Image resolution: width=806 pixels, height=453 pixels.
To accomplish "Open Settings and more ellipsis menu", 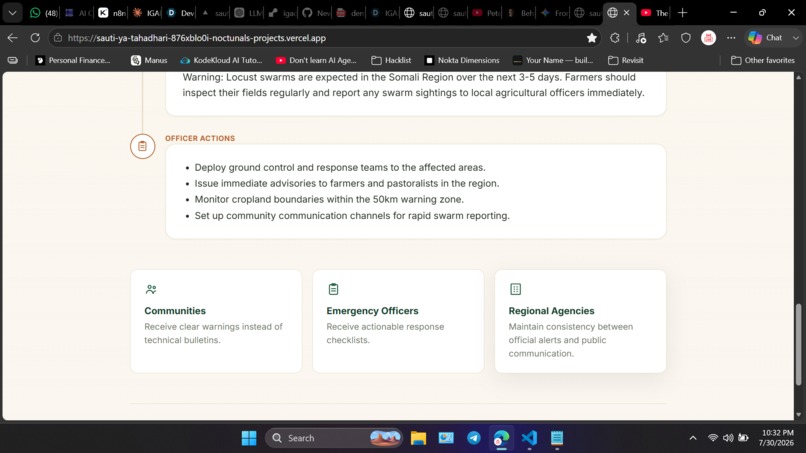I will (x=731, y=38).
